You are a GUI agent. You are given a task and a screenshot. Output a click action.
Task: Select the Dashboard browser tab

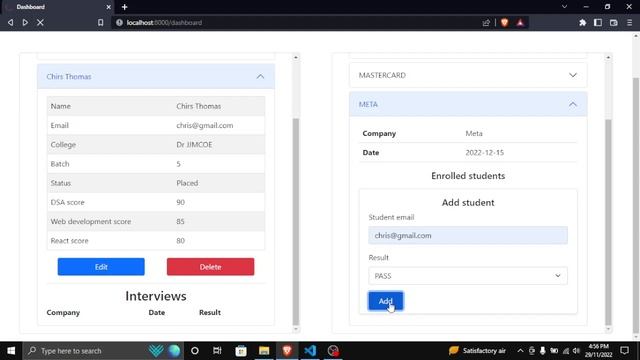click(x=58, y=7)
